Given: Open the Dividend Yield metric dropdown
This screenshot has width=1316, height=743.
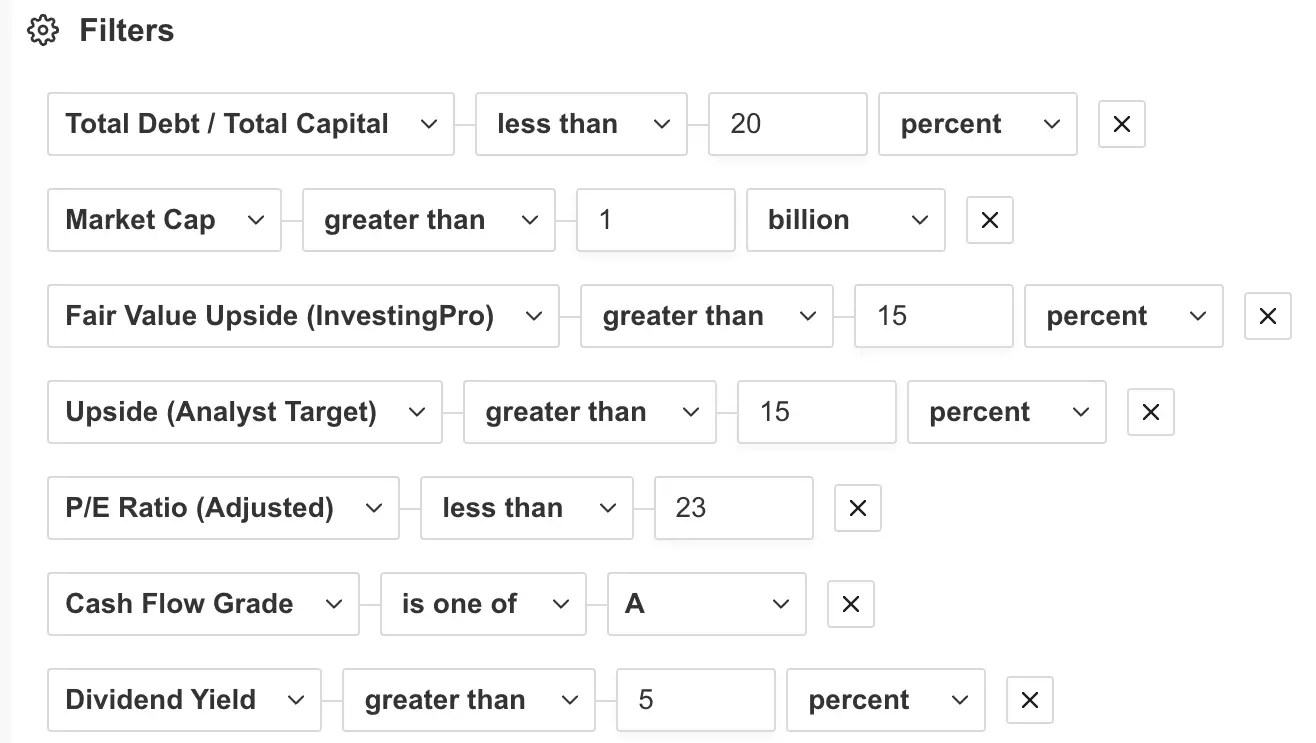Looking at the screenshot, I should (x=185, y=700).
